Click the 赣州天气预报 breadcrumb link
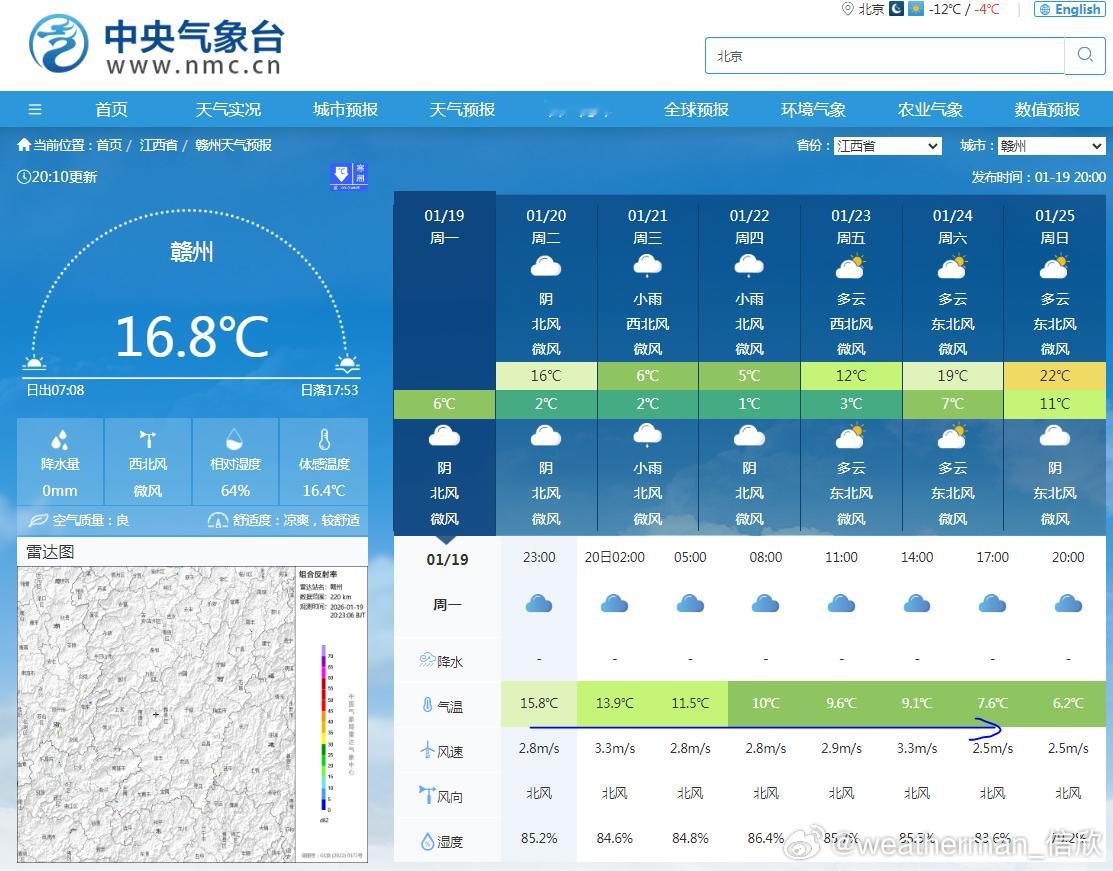 (x=234, y=145)
